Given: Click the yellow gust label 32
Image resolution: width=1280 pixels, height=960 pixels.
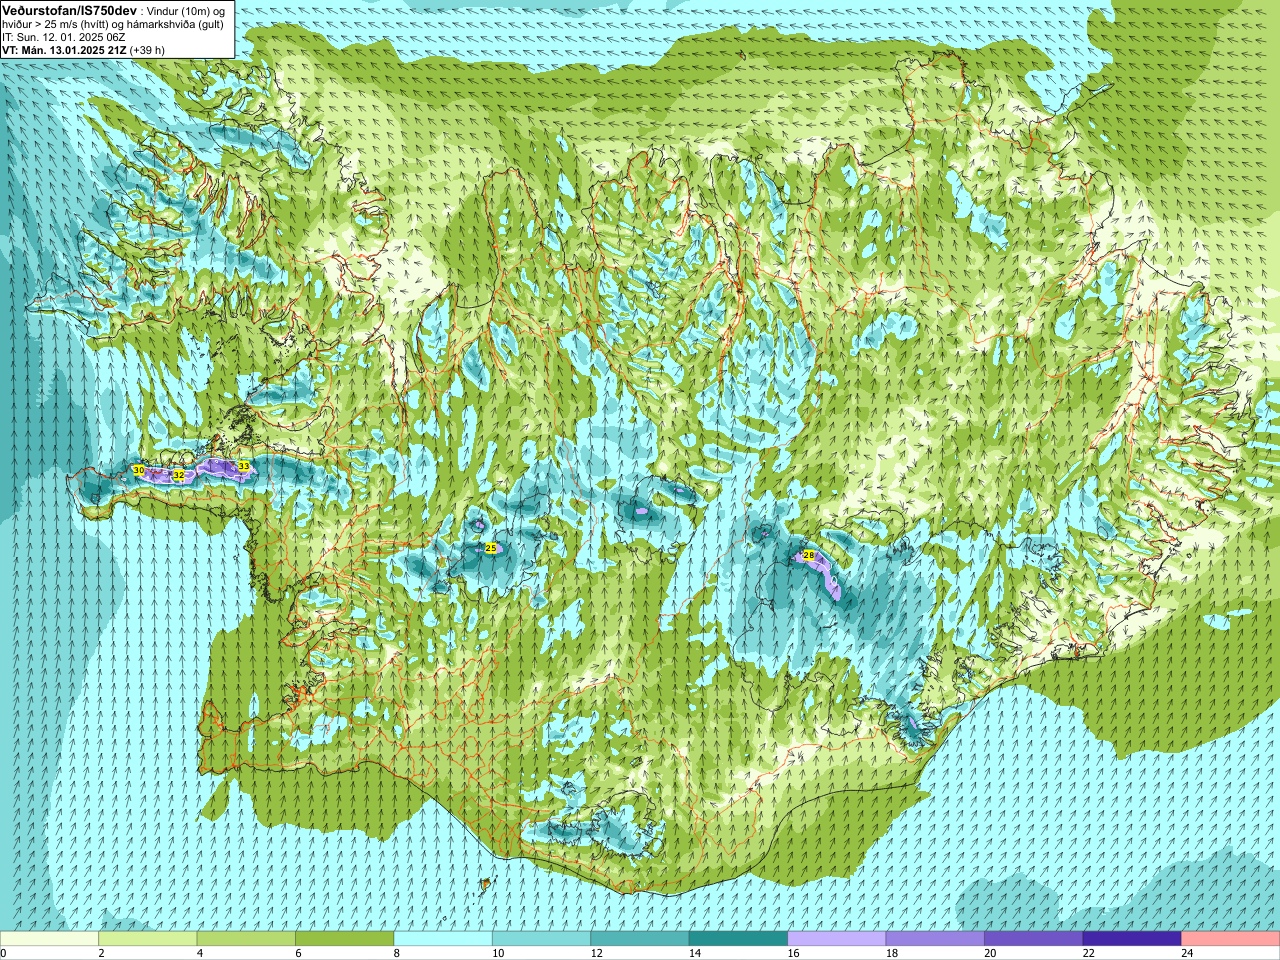Looking at the screenshot, I should (x=179, y=475).
